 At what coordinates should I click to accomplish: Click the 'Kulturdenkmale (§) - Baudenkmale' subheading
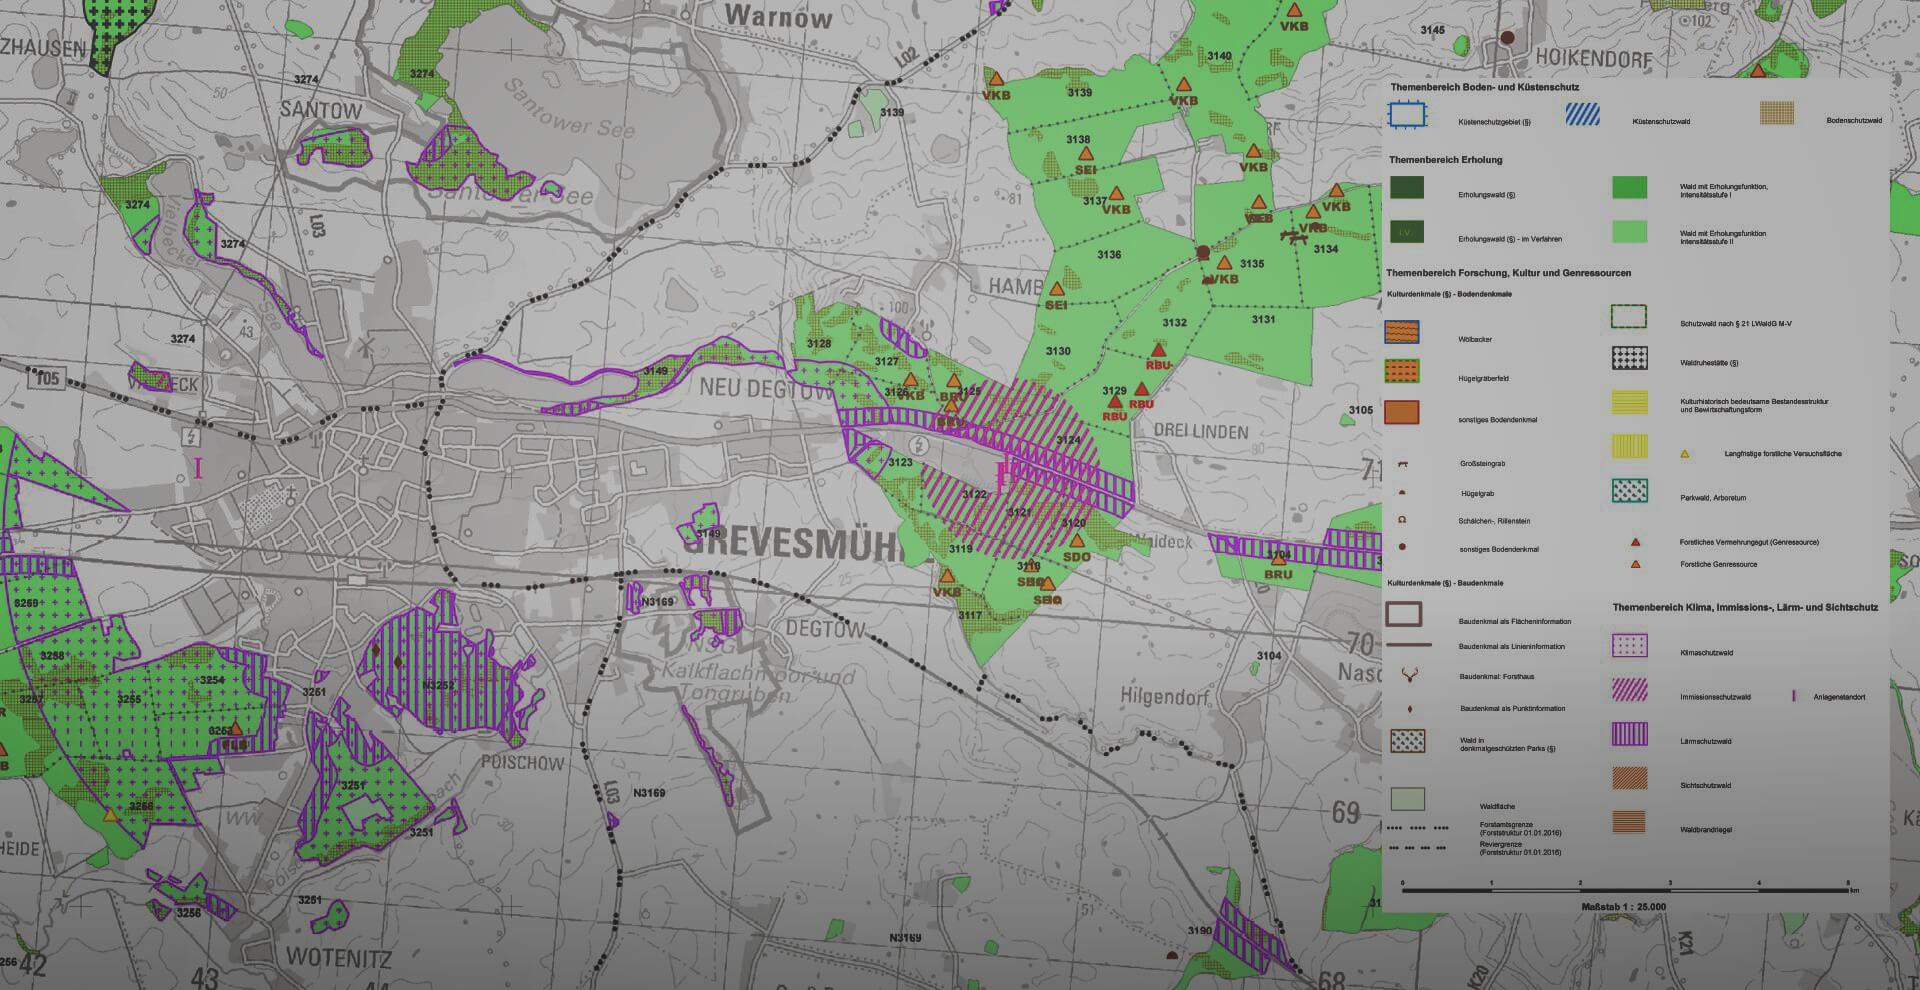coord(1447,583)
